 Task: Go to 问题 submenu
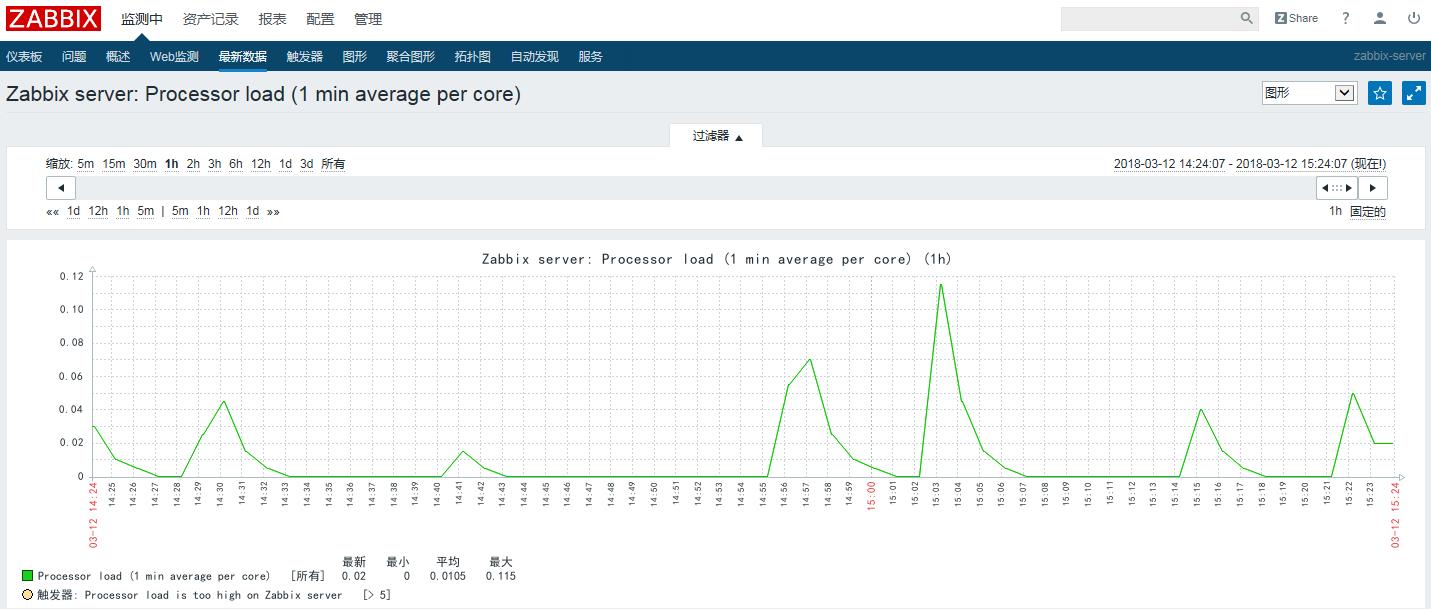tap(74, 57)
